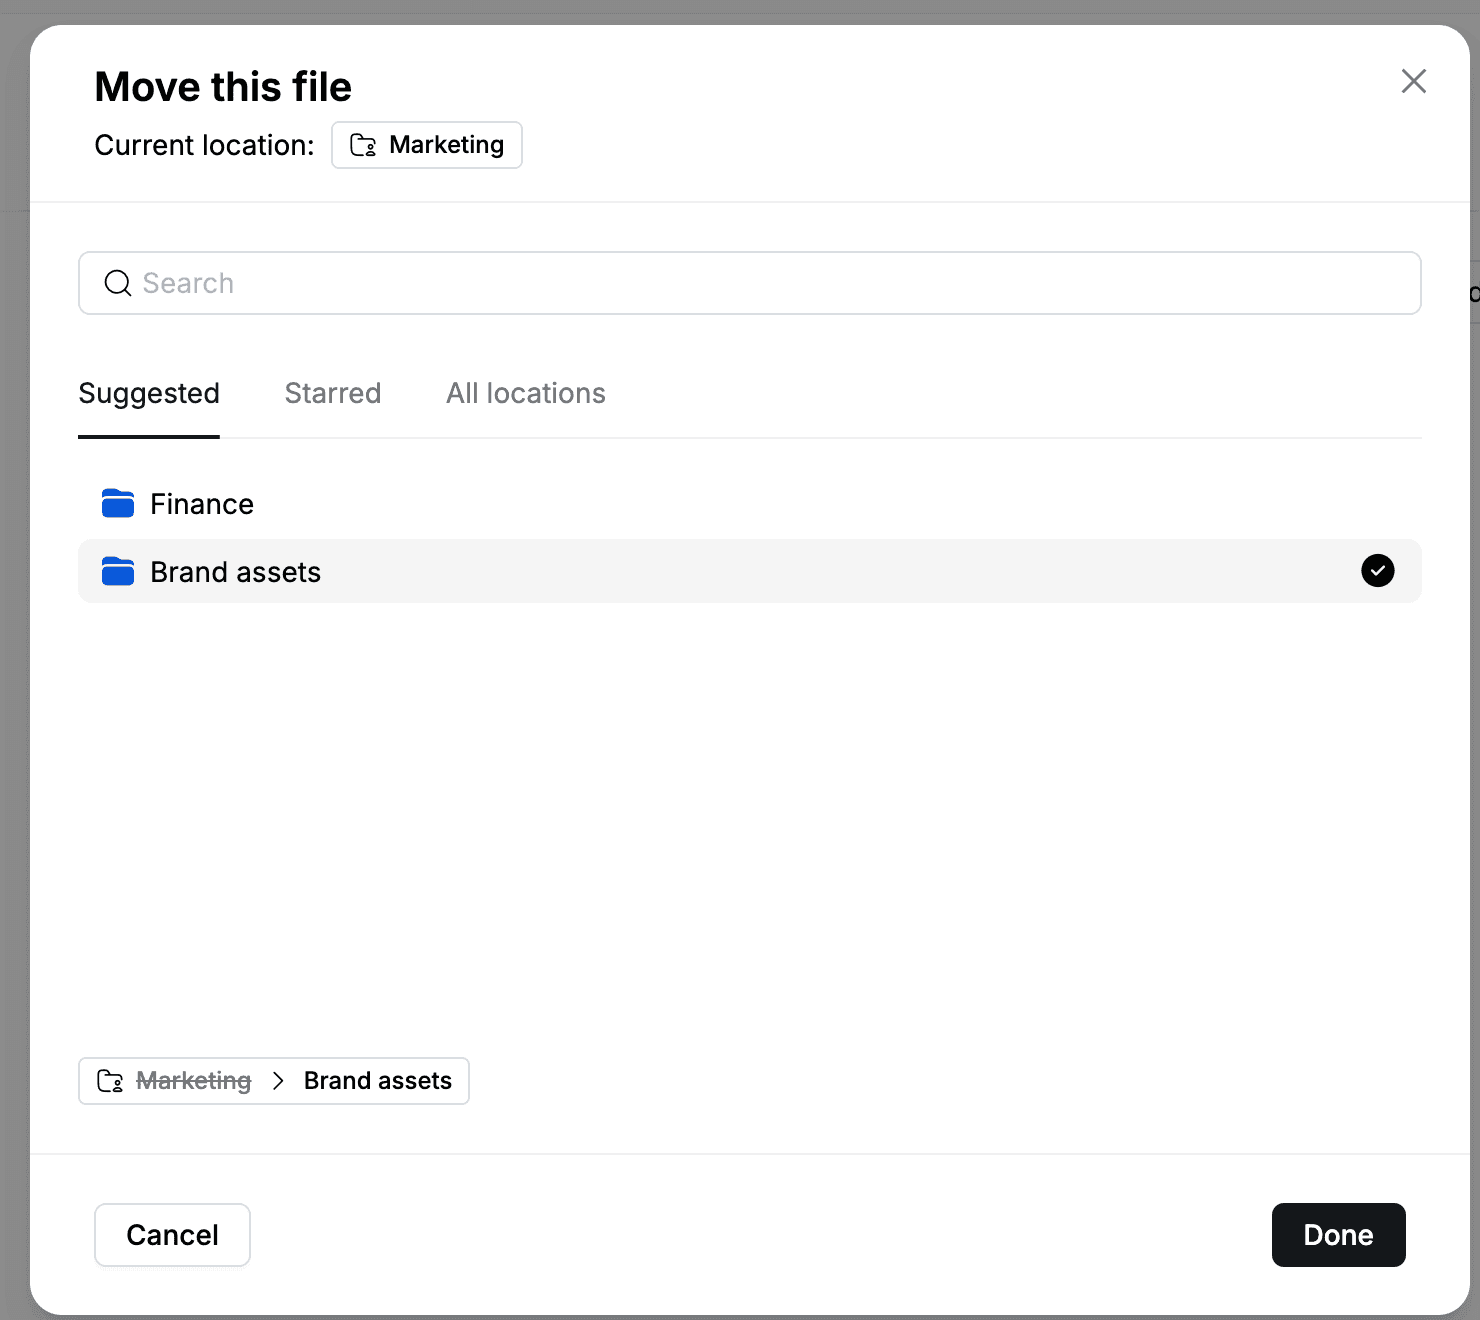This screenshot has height=1320, width=1480.
Task: Click the search magnifier icon
Action: pyautogui.click(x=118, y=283)
